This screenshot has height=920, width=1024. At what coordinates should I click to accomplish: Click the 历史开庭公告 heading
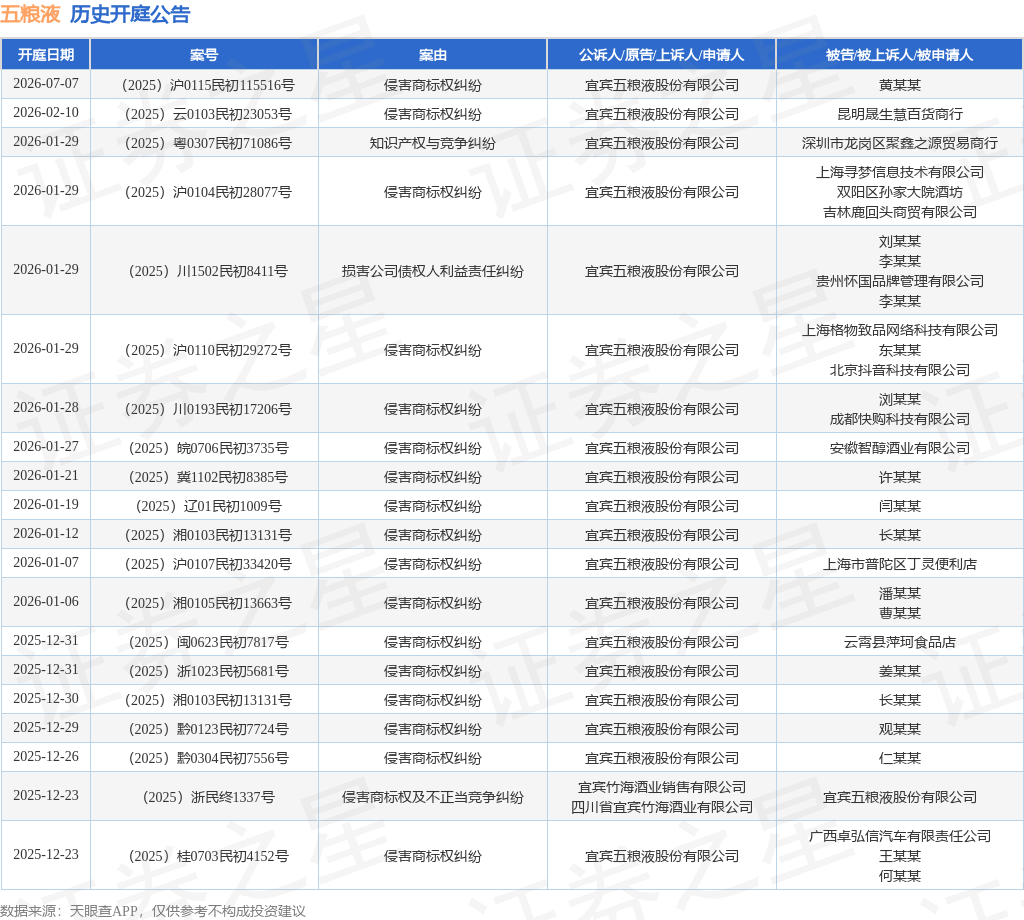pyautogui.click(x=130, y=14)
